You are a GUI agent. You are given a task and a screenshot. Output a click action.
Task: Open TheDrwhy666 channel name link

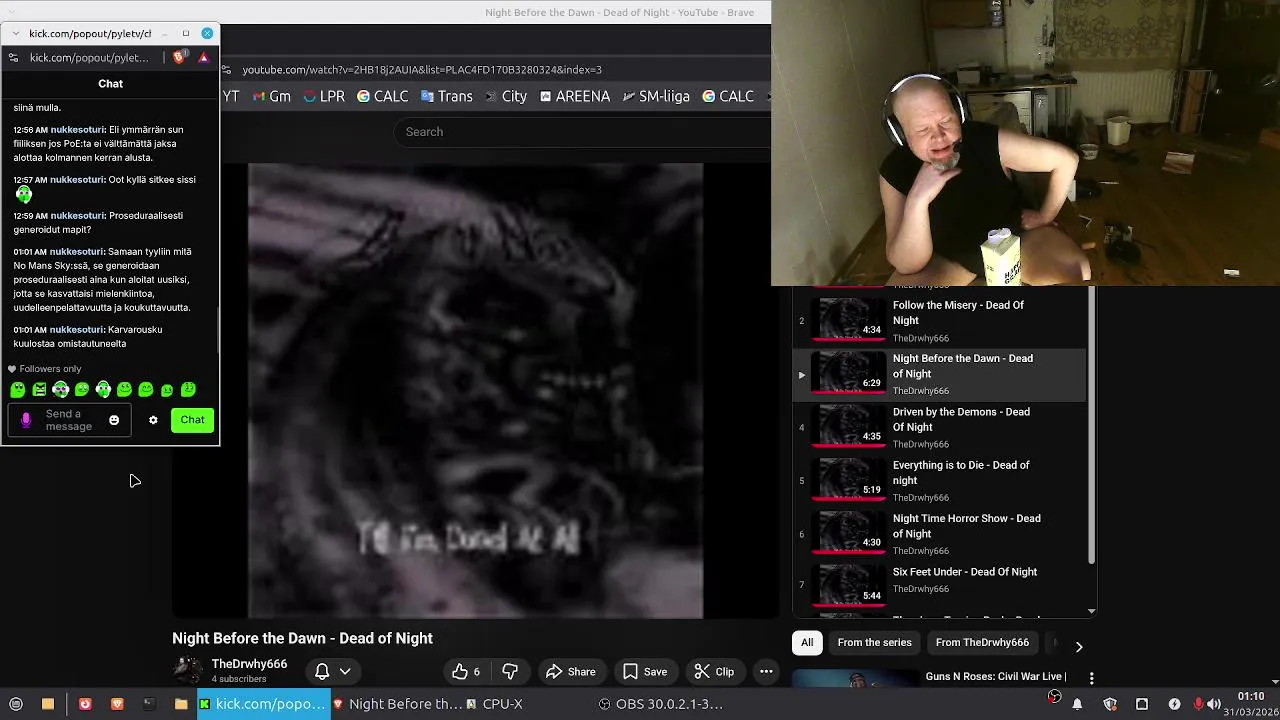point(249,664)
